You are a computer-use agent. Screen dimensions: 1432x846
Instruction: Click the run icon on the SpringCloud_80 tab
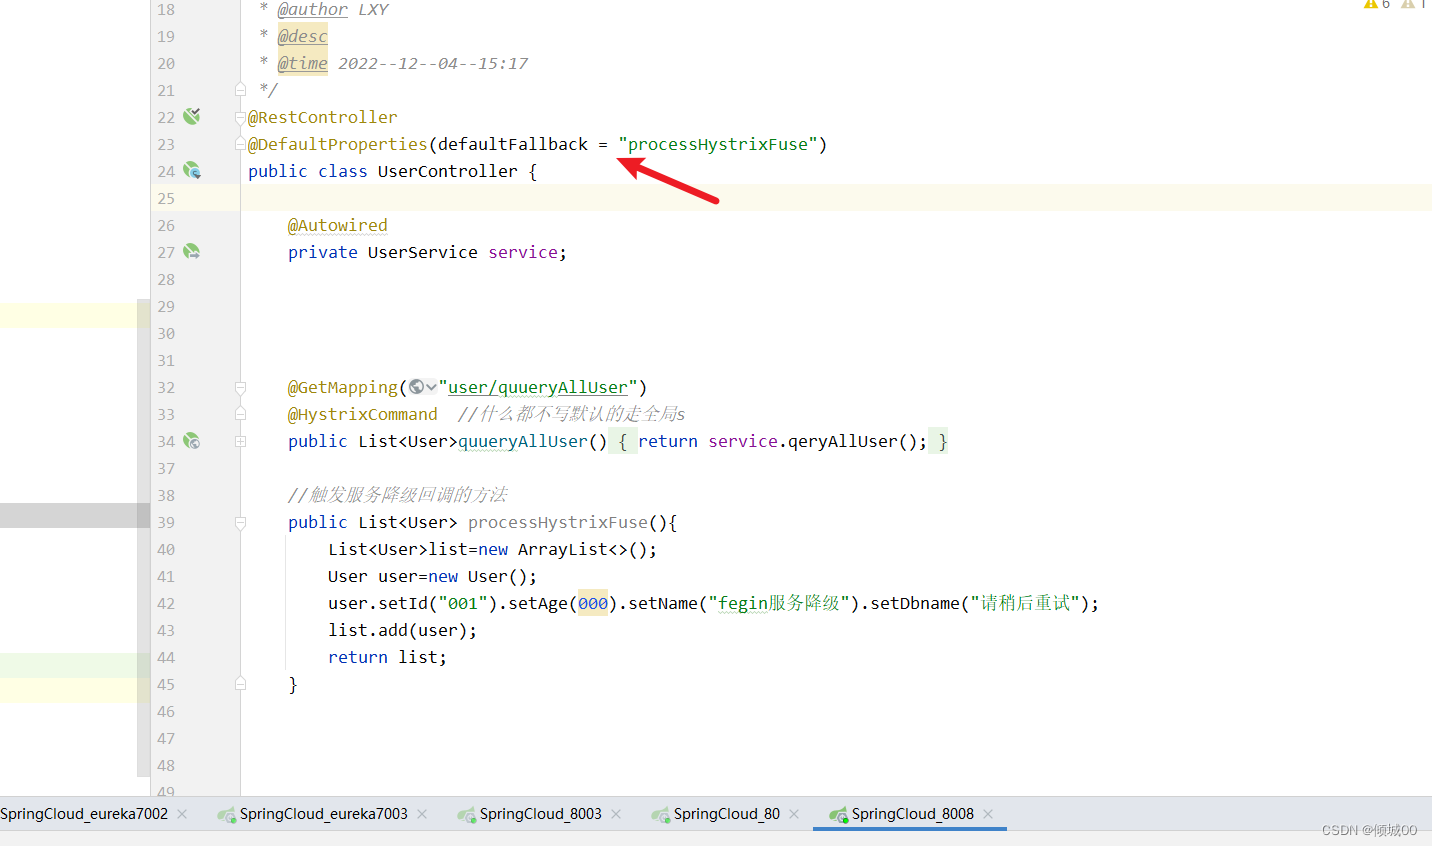point(661,814)
